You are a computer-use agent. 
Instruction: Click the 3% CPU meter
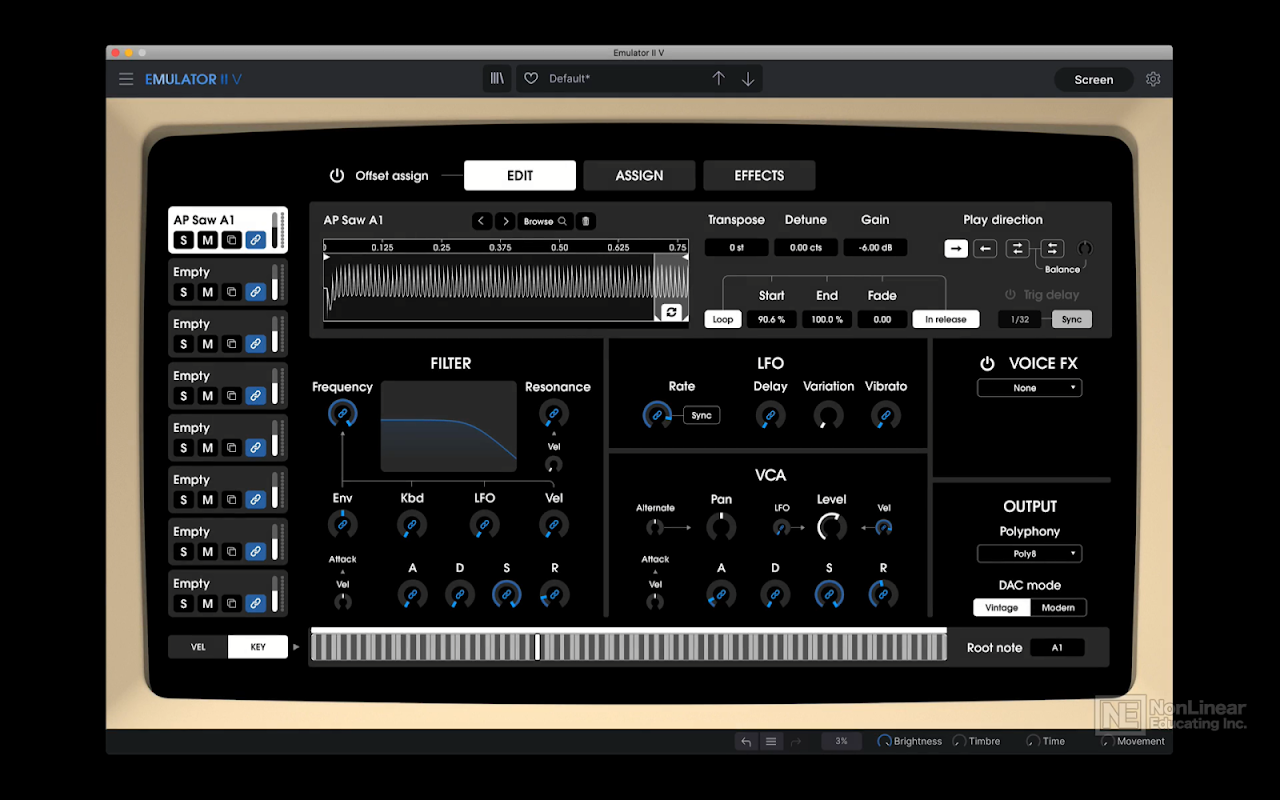coord(842,741)
